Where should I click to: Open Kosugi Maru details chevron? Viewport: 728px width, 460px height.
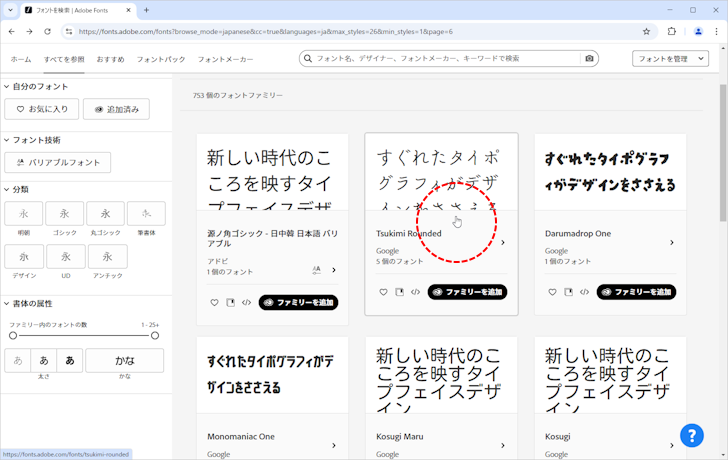click(x=503, y=446)
